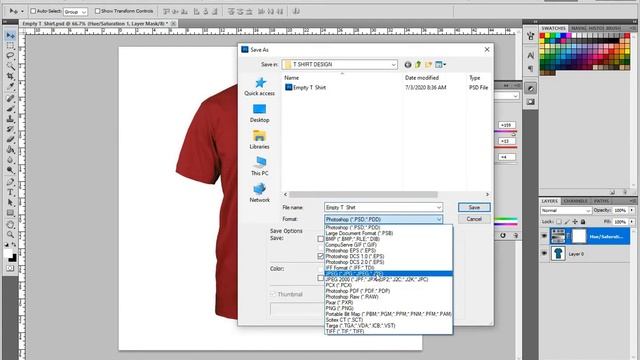Select the Rectangle shape tool
Screen dimensions: 640x360
[x=10, y=212]
